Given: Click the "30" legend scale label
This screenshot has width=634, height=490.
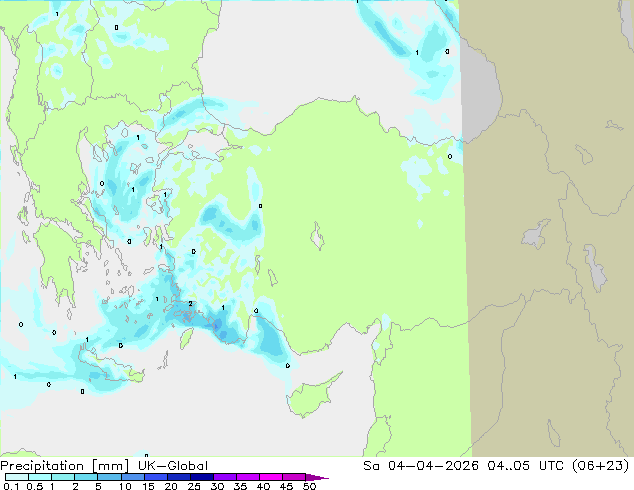Looking at the screenshot, I should pos(217,486).
